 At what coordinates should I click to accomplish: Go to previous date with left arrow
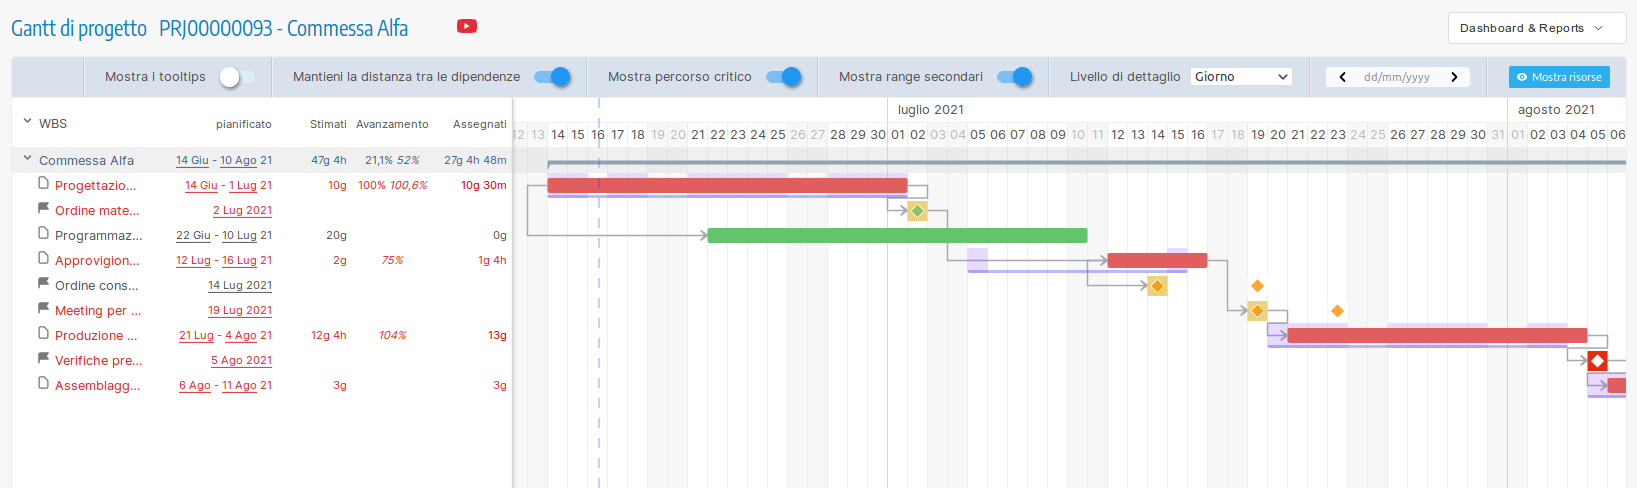[1342, 77]
